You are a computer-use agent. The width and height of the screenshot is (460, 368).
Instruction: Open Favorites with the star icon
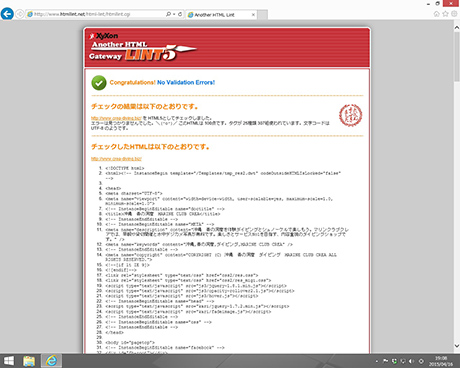[x=445, y=14]
